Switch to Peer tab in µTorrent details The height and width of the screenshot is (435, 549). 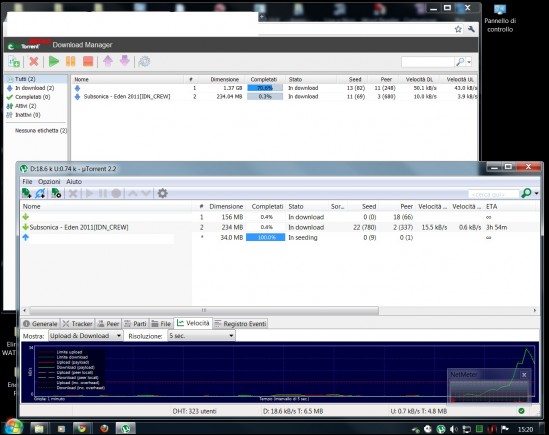108,324
